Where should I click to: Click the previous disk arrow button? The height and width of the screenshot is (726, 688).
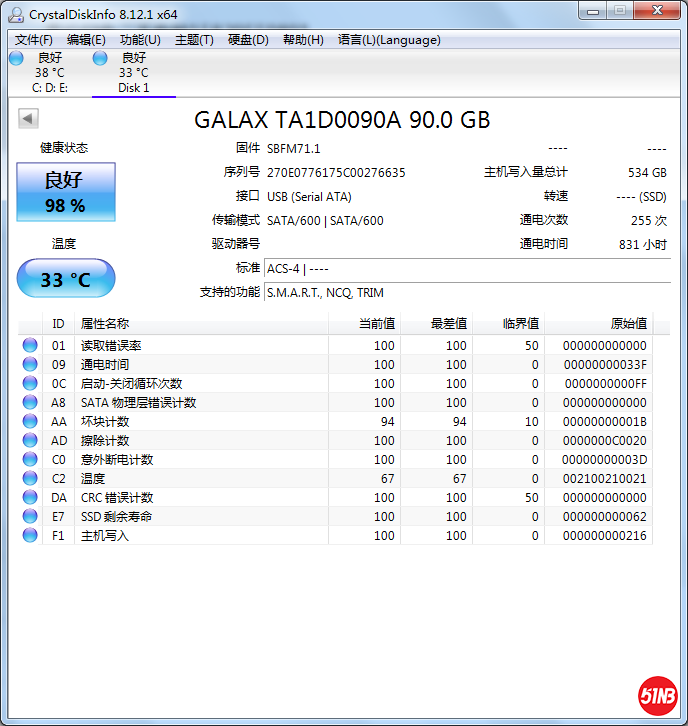[28, 119]
